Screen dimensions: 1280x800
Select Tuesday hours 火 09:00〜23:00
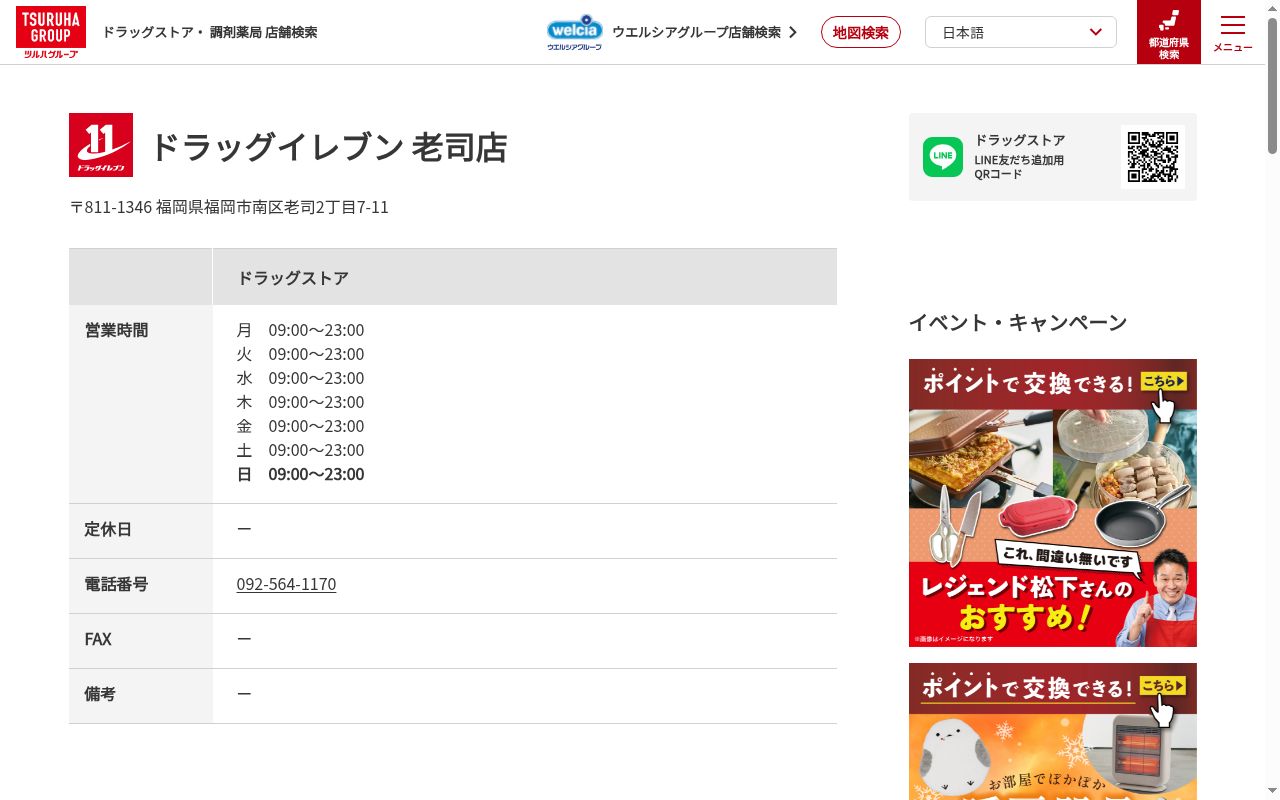(x=300, y=354)
